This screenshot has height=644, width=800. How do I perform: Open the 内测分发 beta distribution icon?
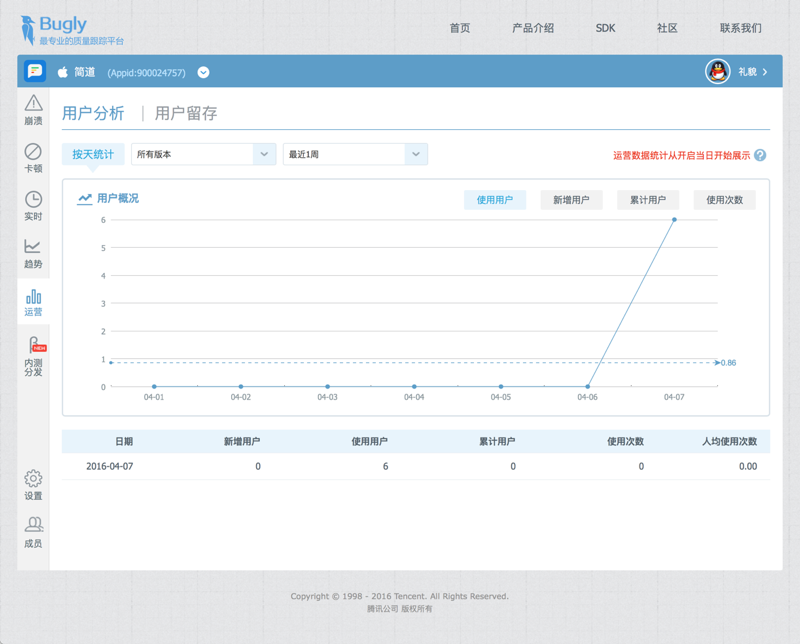(36, 344)
